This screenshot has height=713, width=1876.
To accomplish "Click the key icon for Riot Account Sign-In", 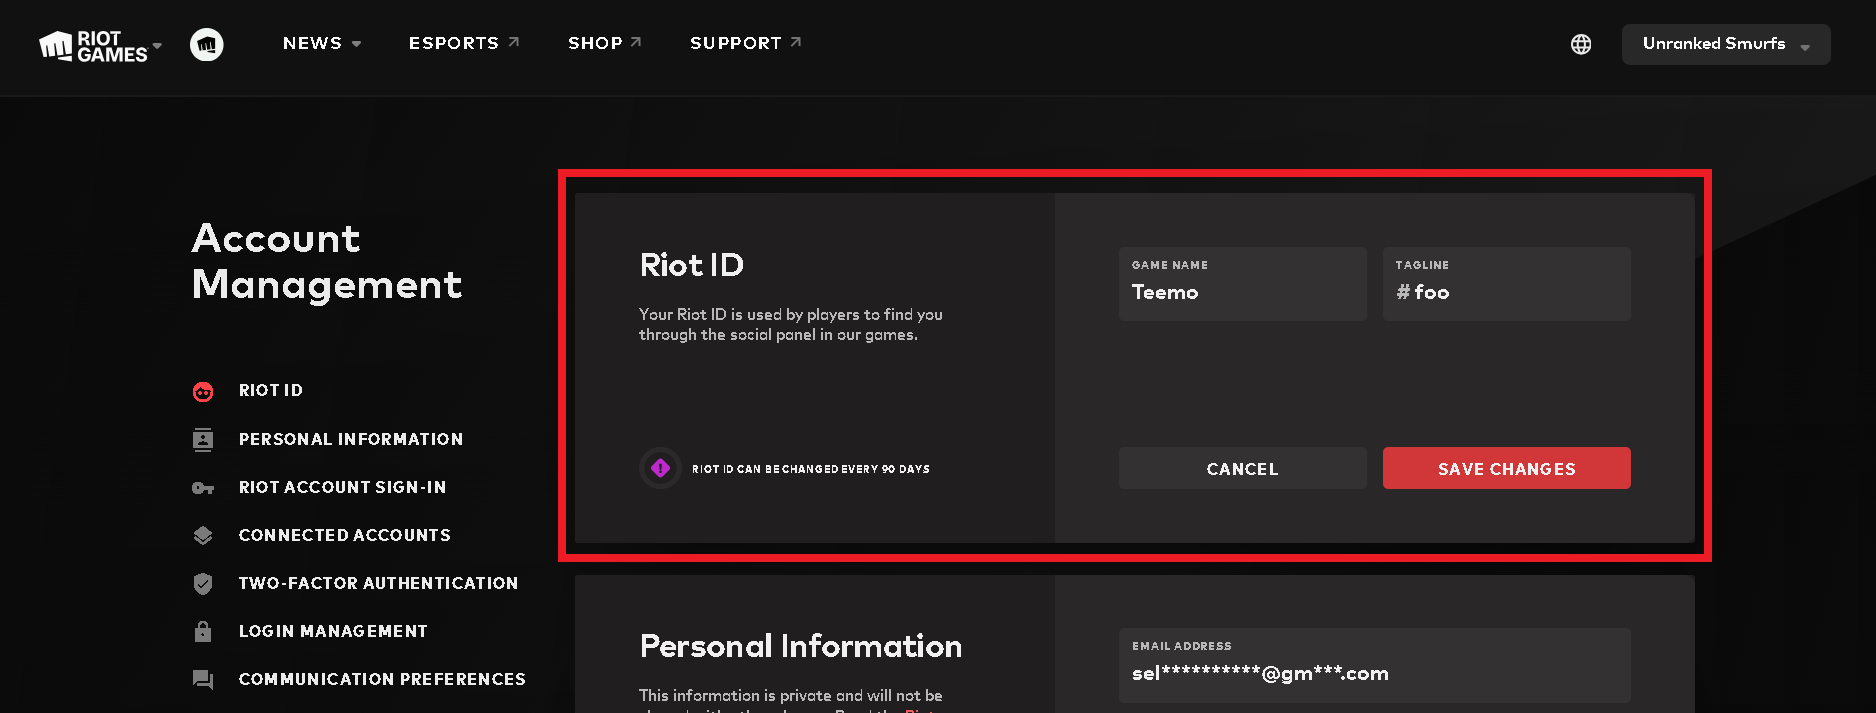I will pyautogui.click(x=203, y=488).
